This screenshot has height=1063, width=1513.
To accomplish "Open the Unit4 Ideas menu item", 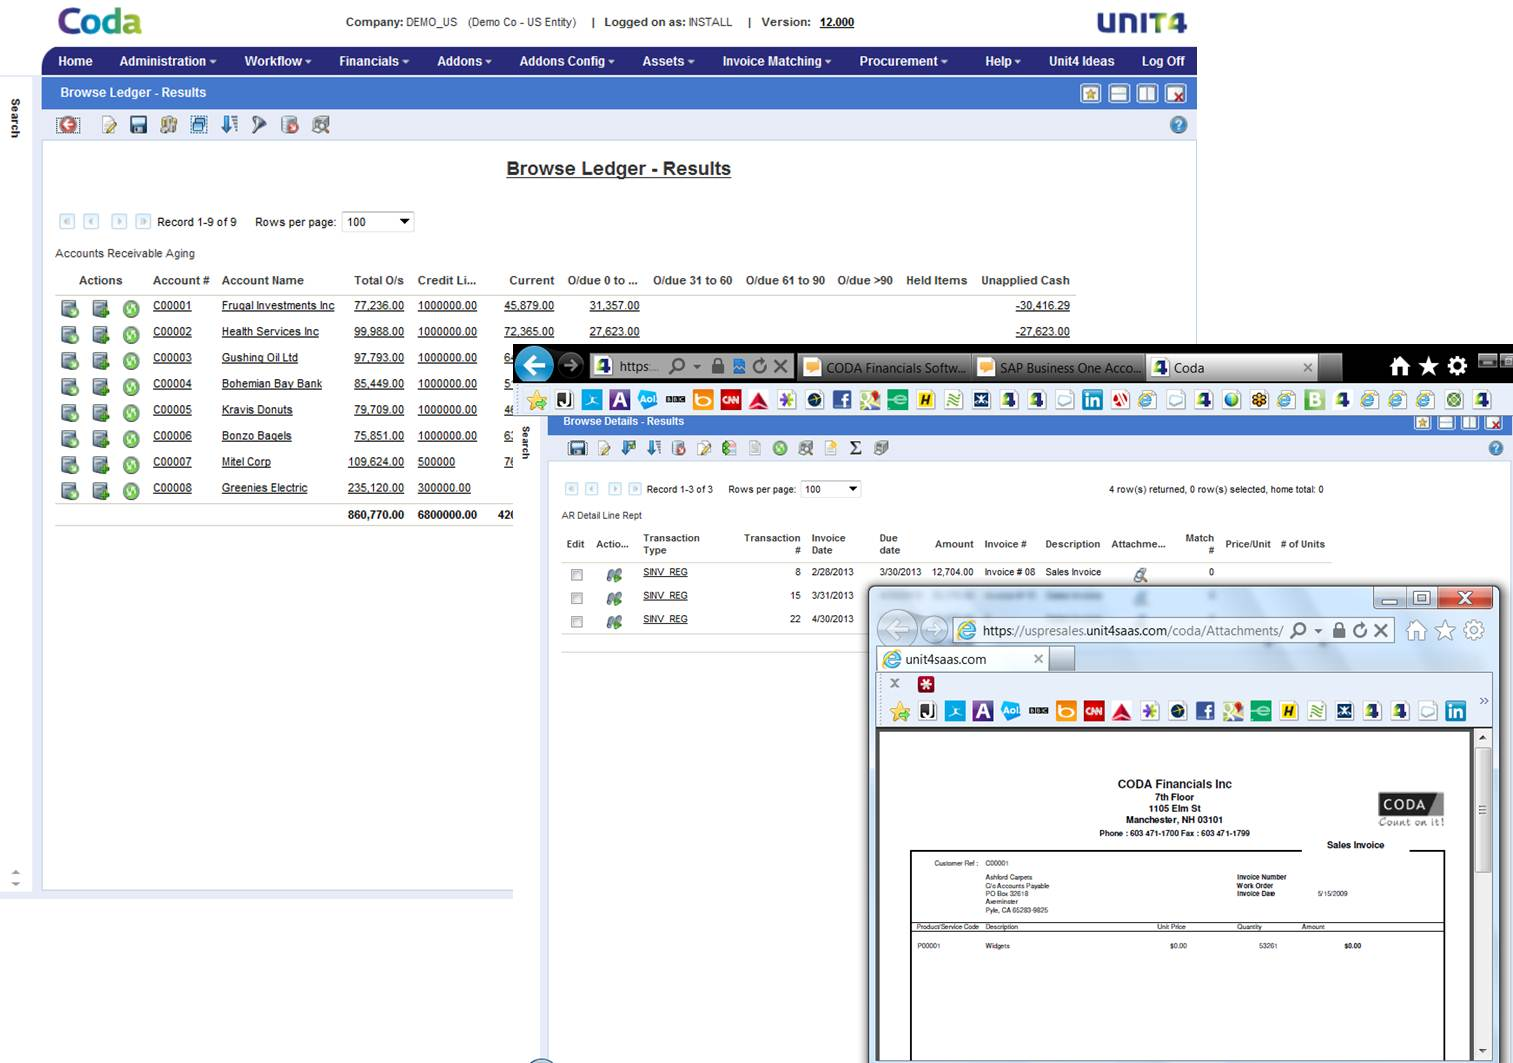I will [x=1081, y=61].
